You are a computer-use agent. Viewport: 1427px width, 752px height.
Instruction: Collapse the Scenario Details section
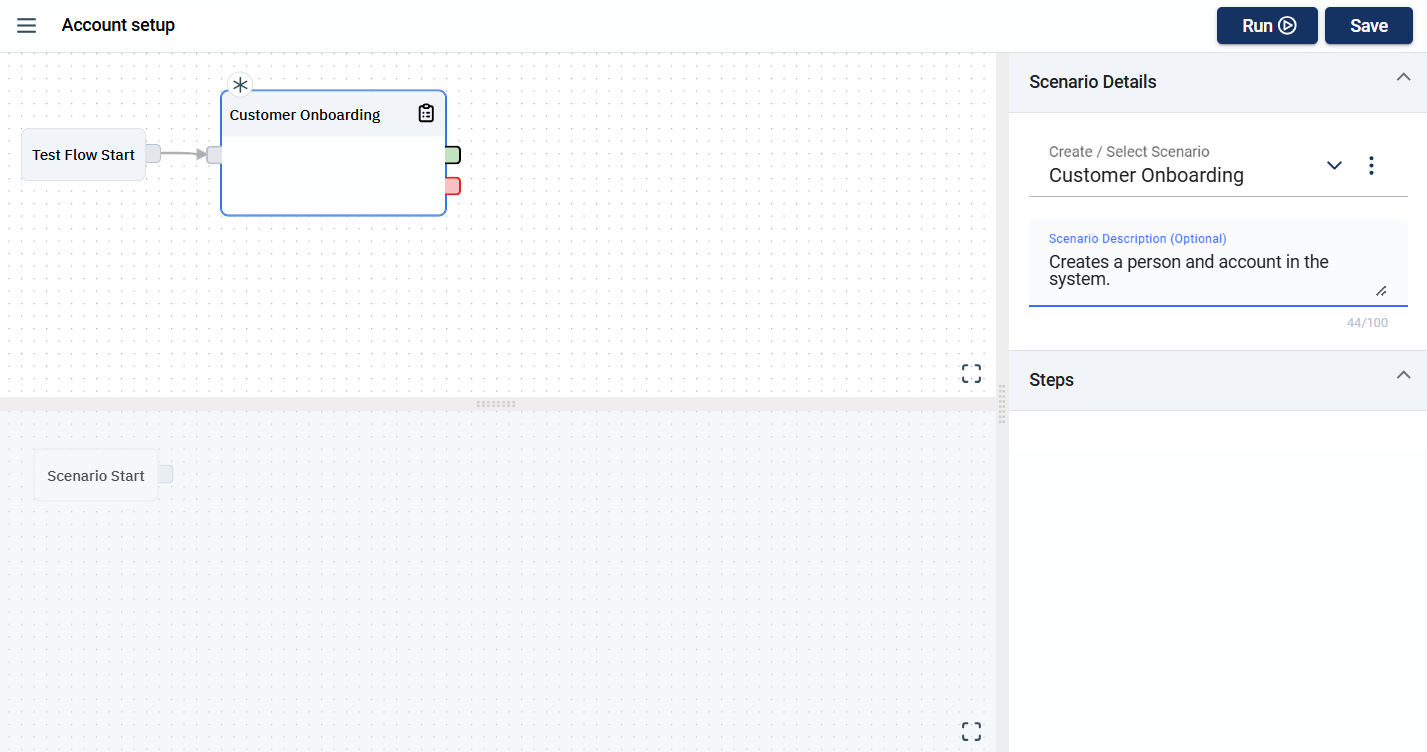[x=1403, y=78]
